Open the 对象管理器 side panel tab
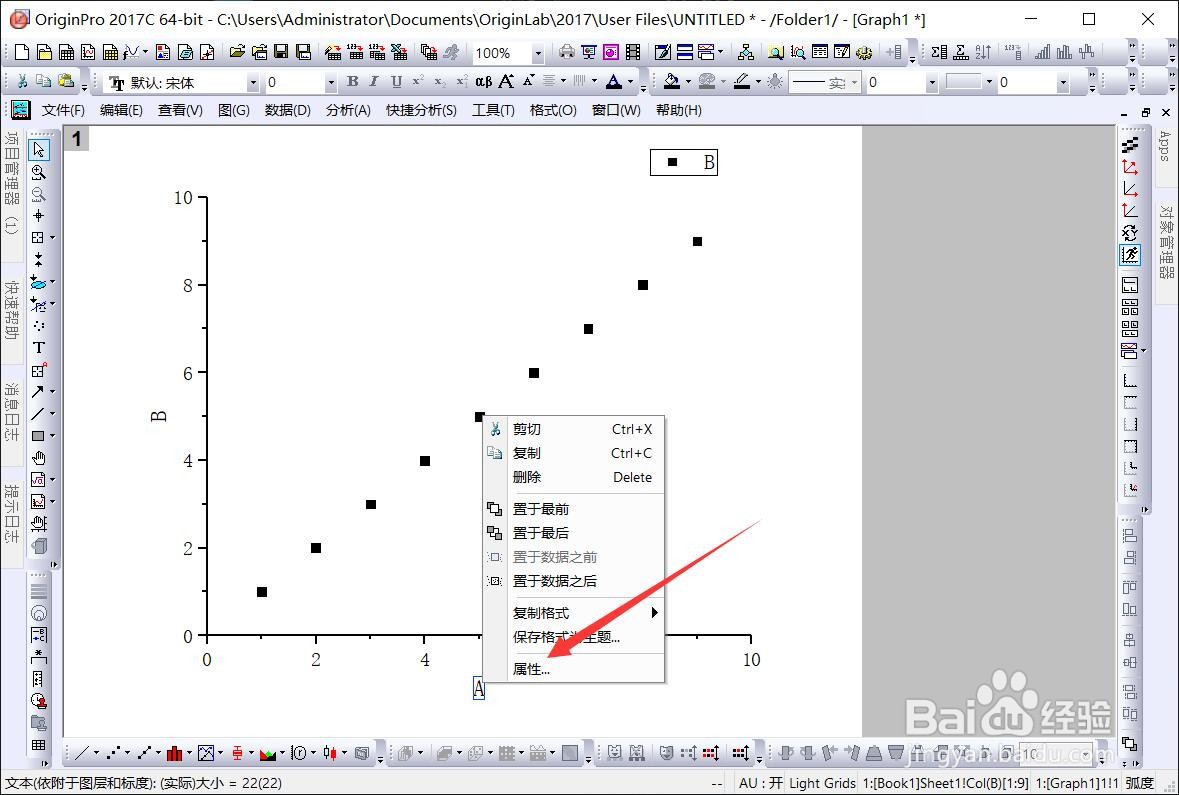Viewport: 1179px width, 795px height. pyautogui.click(x=1165, y=241)
